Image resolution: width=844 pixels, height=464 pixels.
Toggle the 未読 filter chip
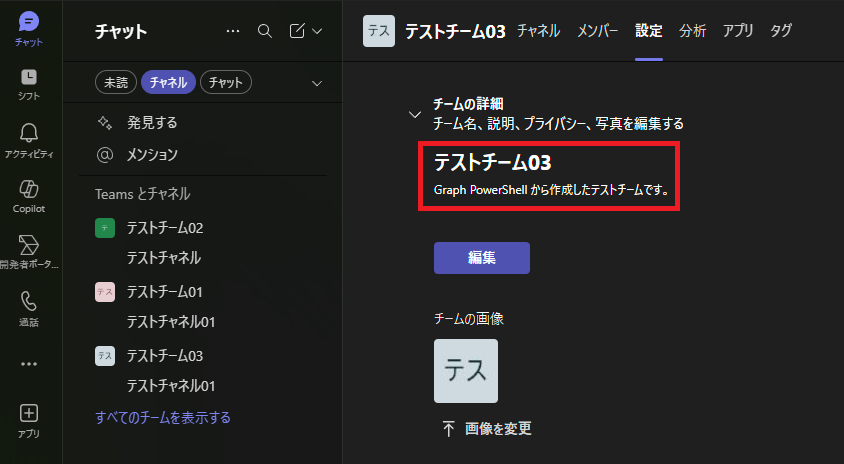coord(116,82)
